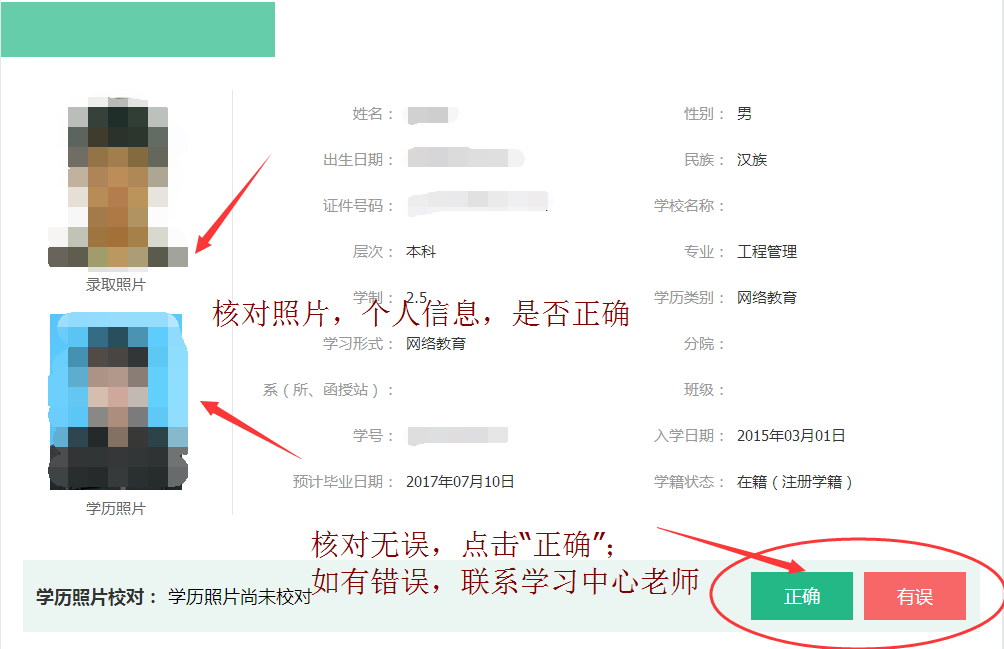Click the blurred 学号 student number
The image size is (1004, 649).
[458, 436]
